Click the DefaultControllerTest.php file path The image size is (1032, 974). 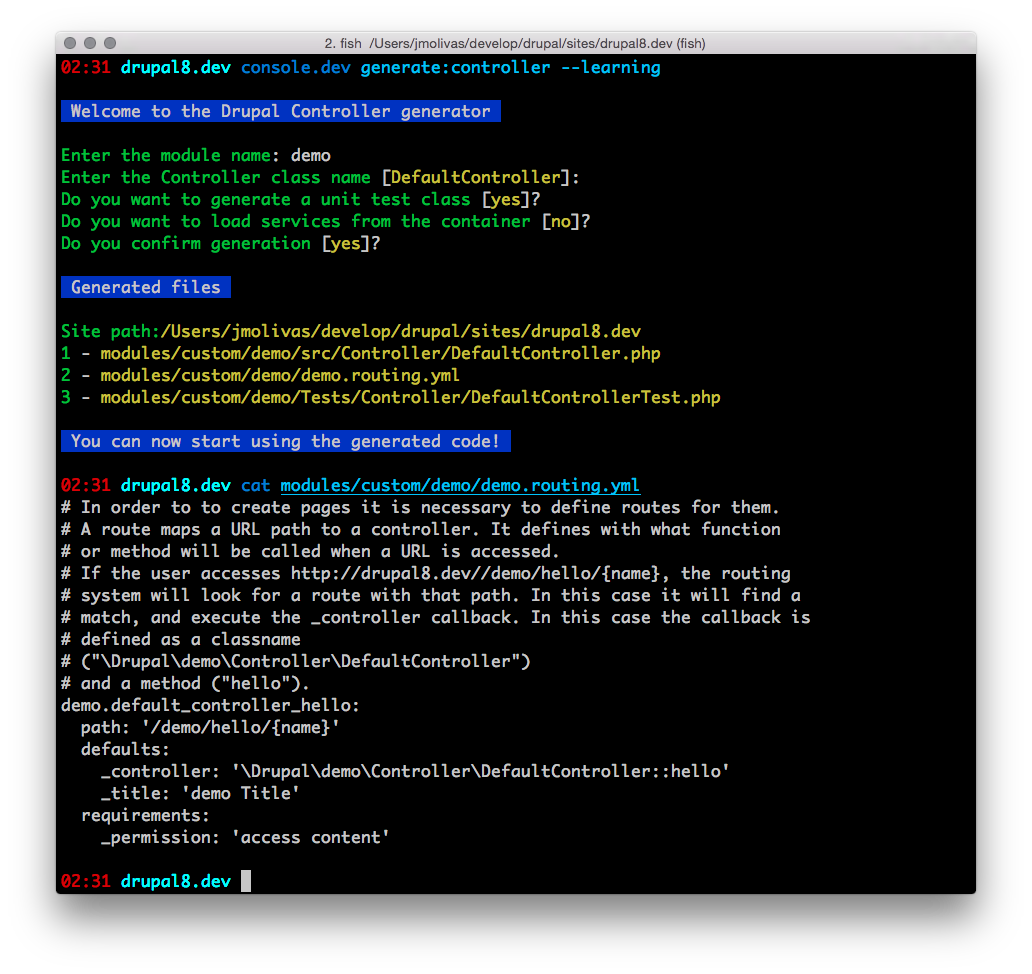410,397
